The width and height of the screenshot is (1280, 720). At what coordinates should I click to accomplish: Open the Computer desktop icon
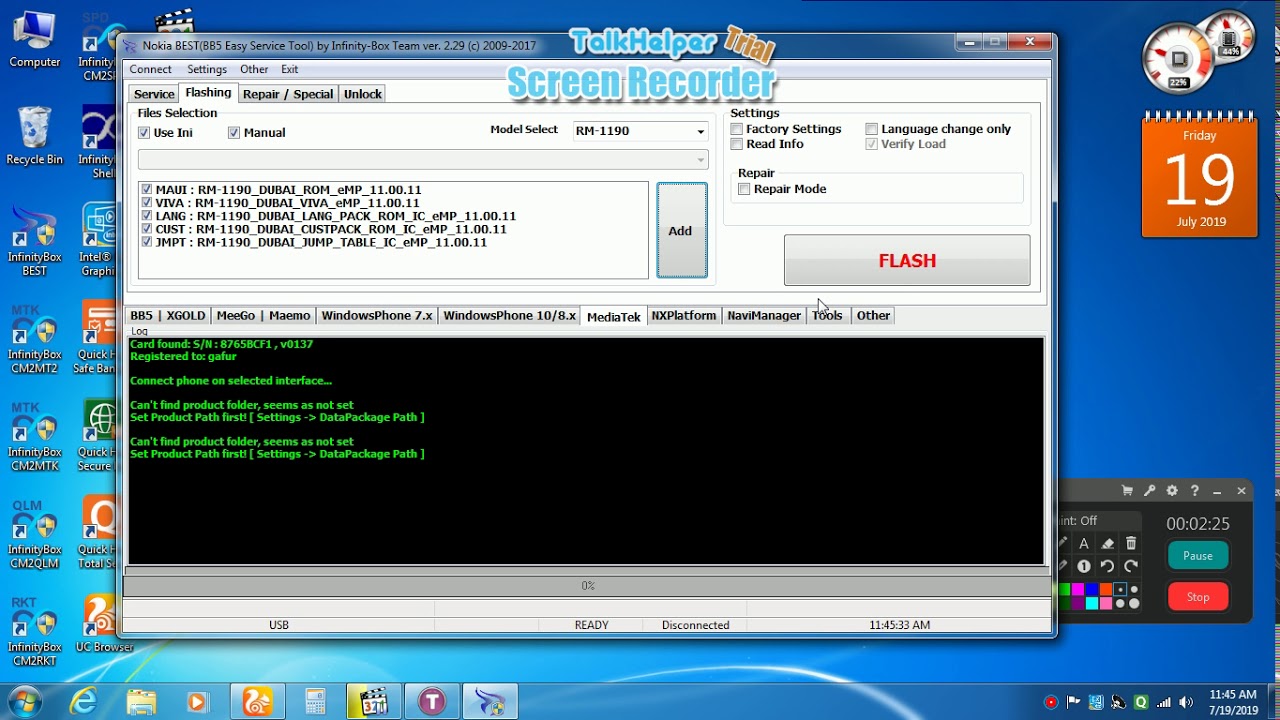coord(34,40)
